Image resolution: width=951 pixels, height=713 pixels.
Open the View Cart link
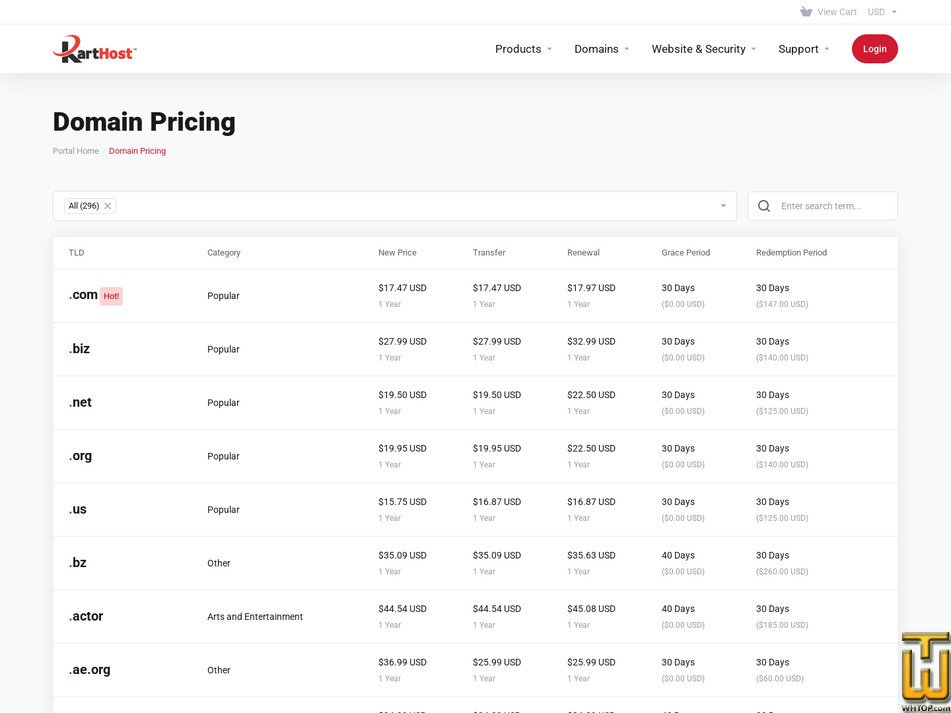[x=837, y=12]
